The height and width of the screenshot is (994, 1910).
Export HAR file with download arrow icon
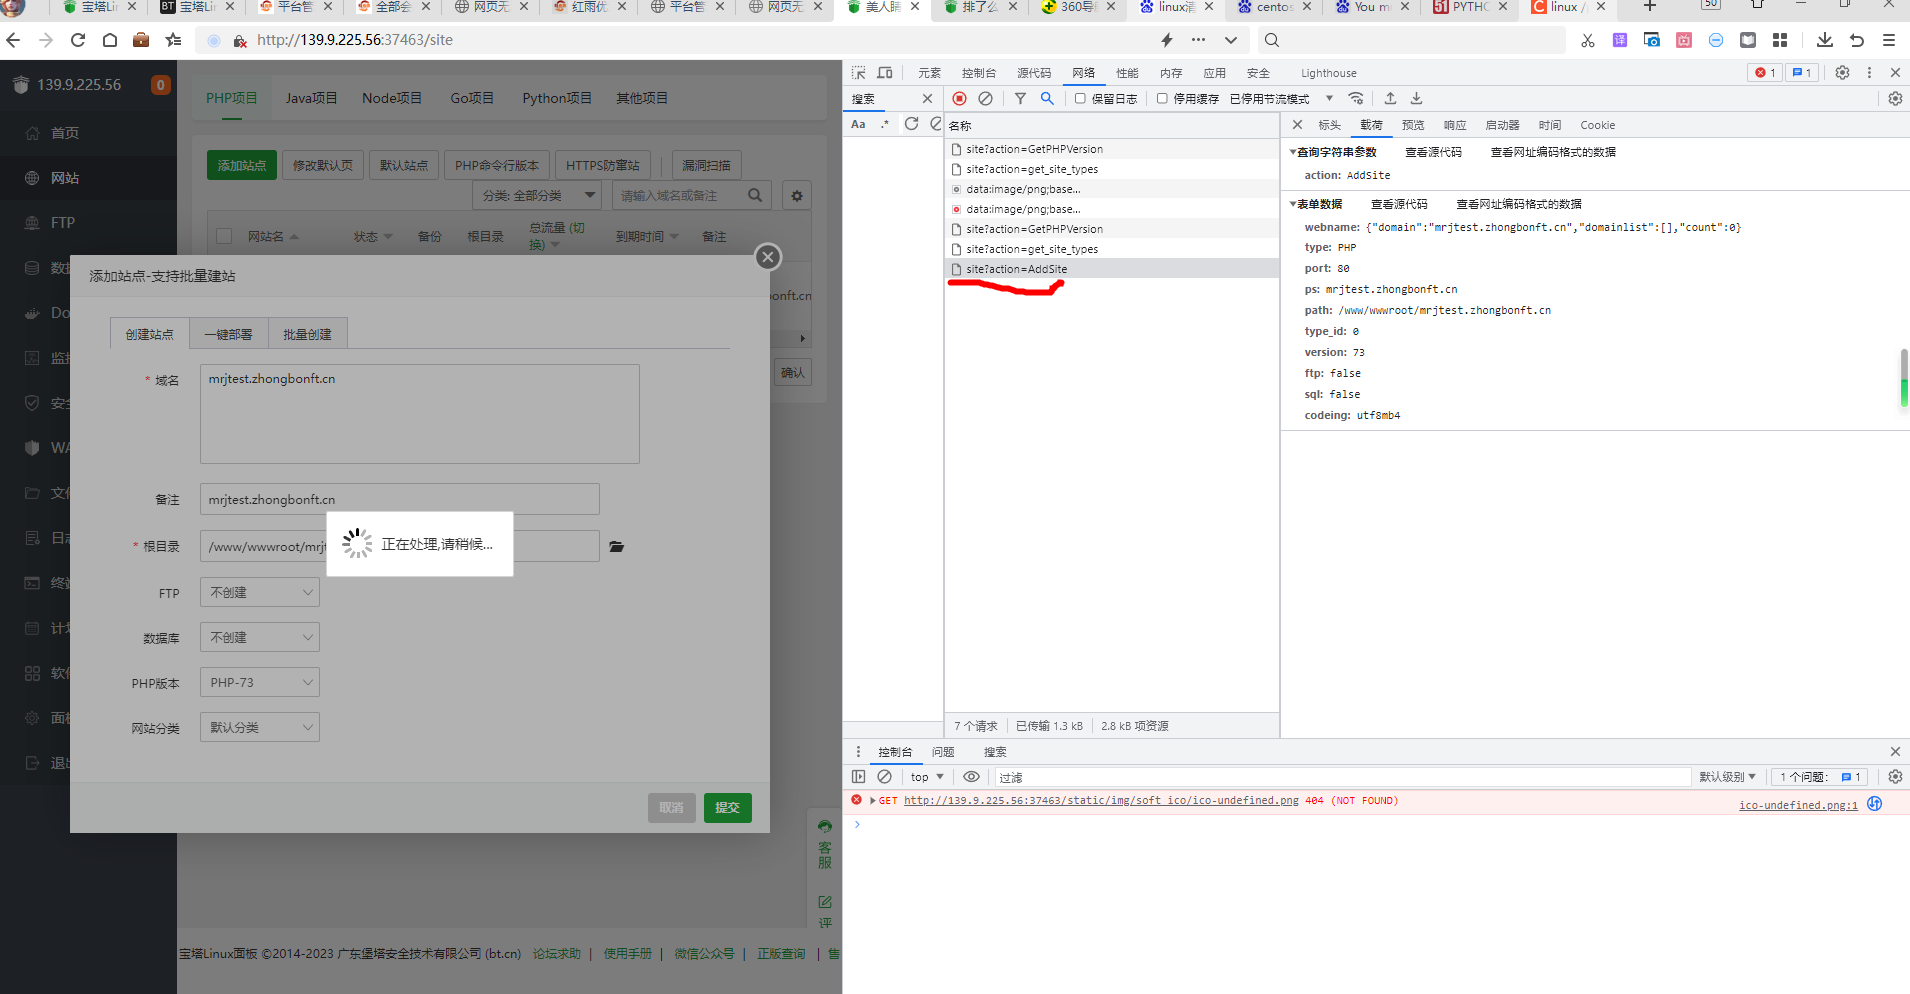(x=1416, y=98)
